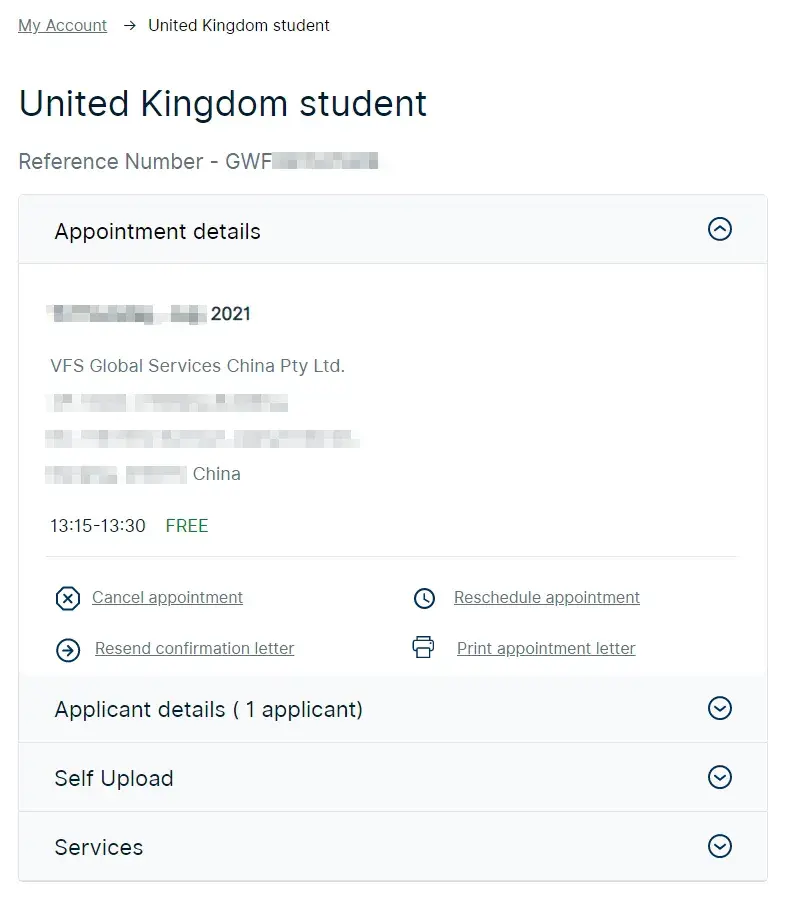Expand the Self Upload chevron
Viewport: 787px width, 898px height.
719,778
